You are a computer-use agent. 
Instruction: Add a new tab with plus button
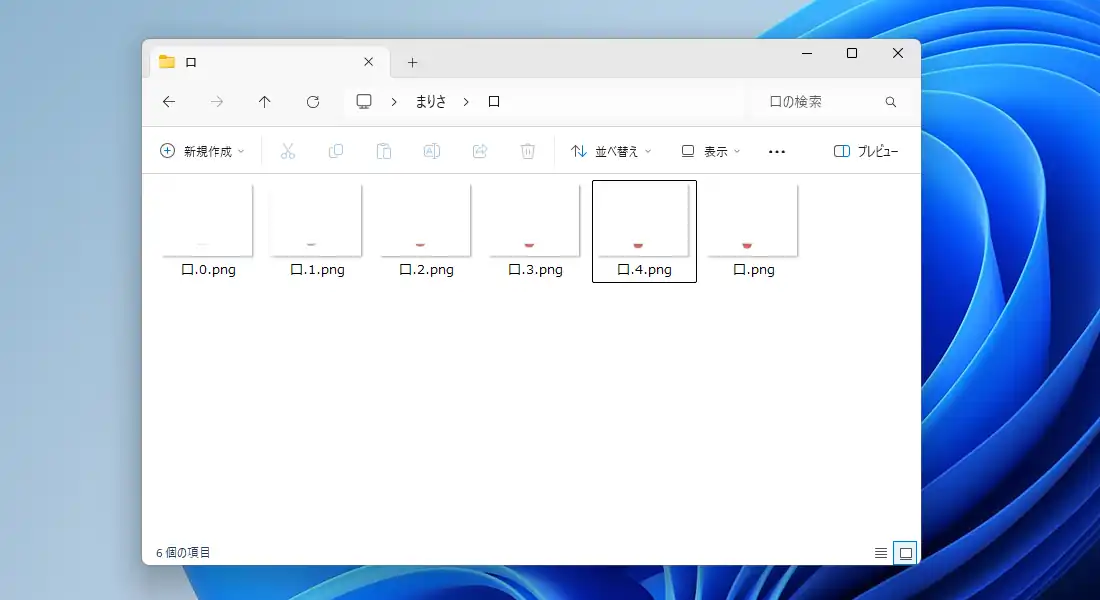(x=412, y=62)
